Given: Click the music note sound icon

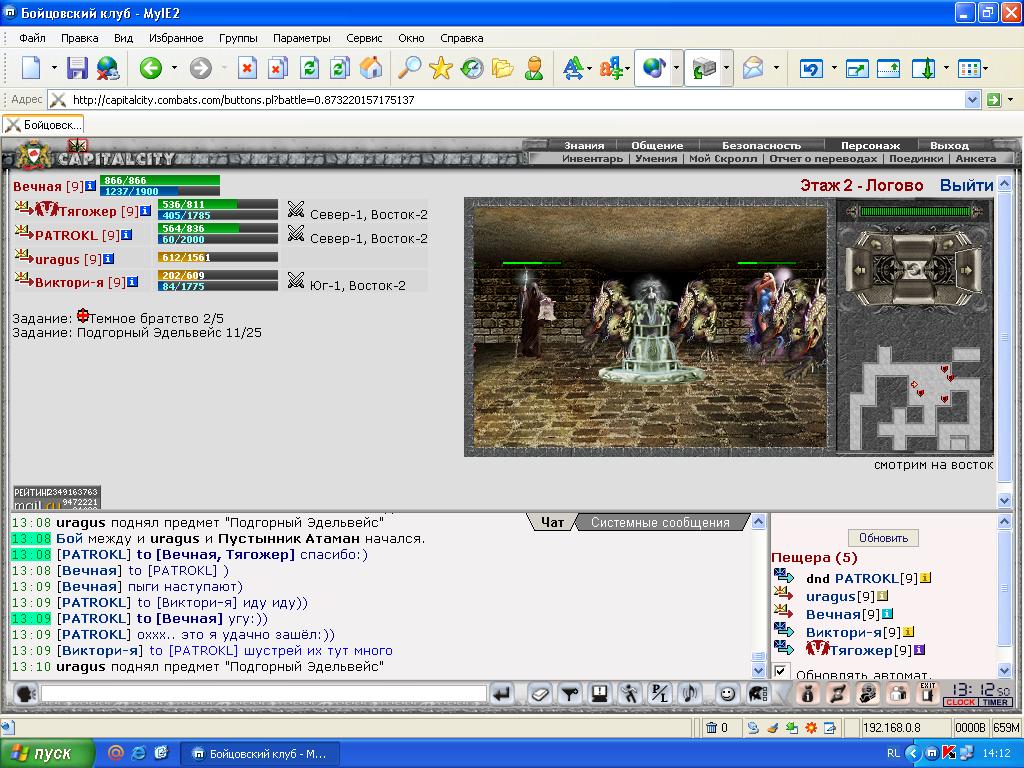Looking at the screenshot, I should click(690, 694).
